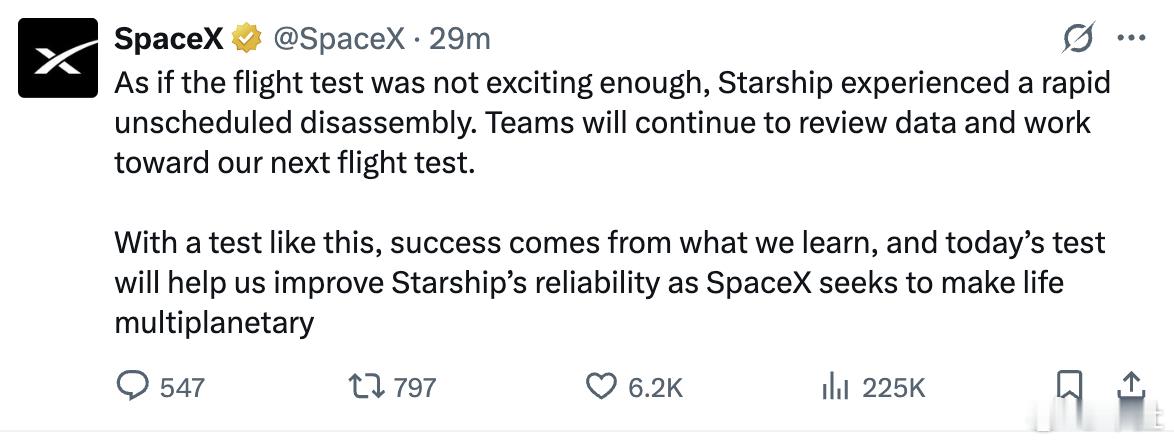Click the paragraph starting "With a test like this"
The width and height of the screenshot is (1174, 444).
[x=610, y=283]
